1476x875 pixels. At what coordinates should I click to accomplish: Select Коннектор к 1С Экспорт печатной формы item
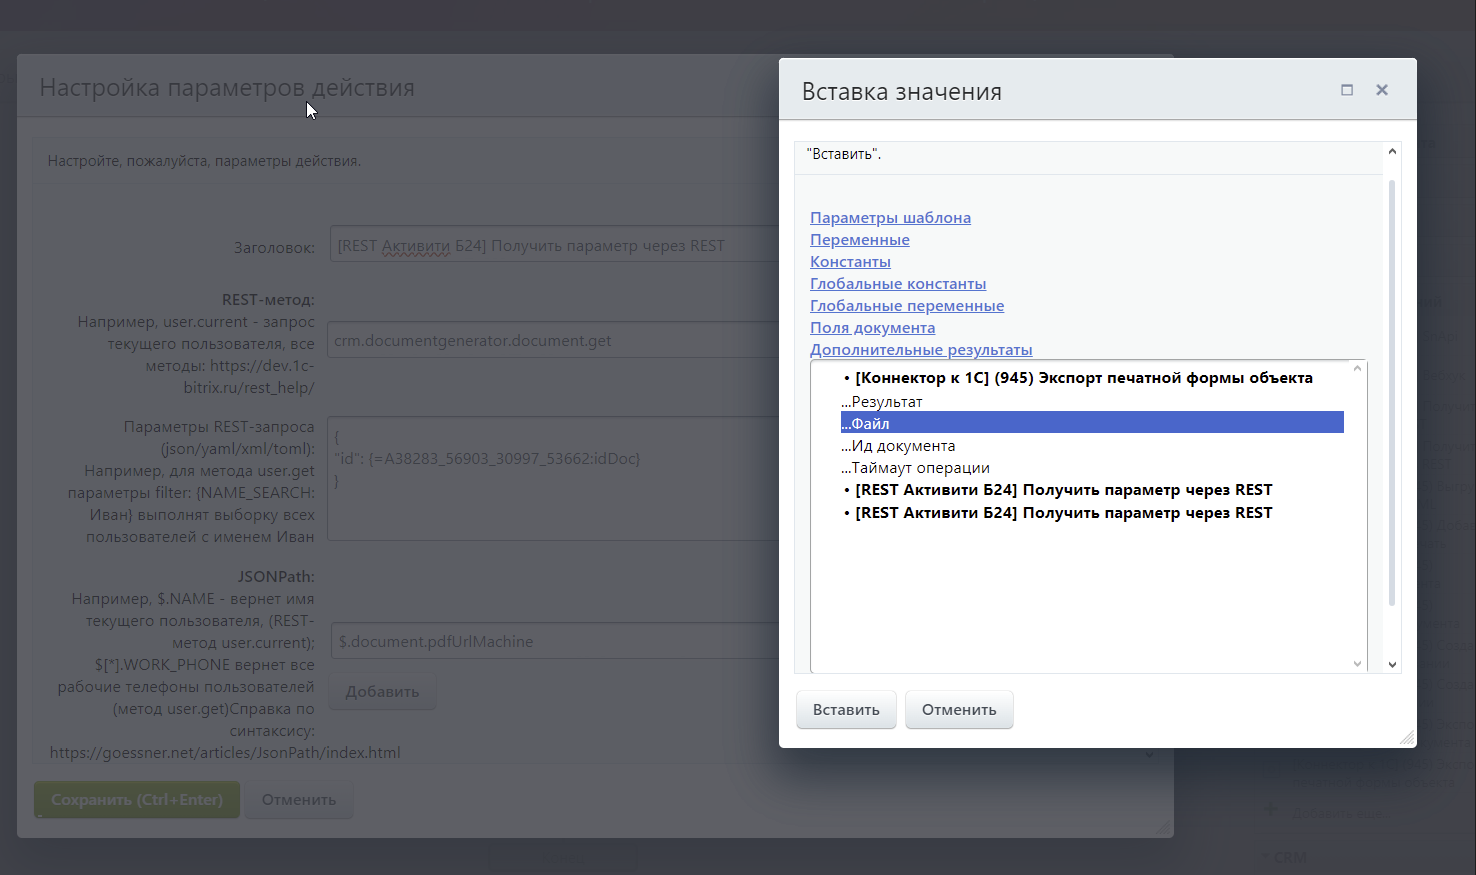click(1083, 378)
